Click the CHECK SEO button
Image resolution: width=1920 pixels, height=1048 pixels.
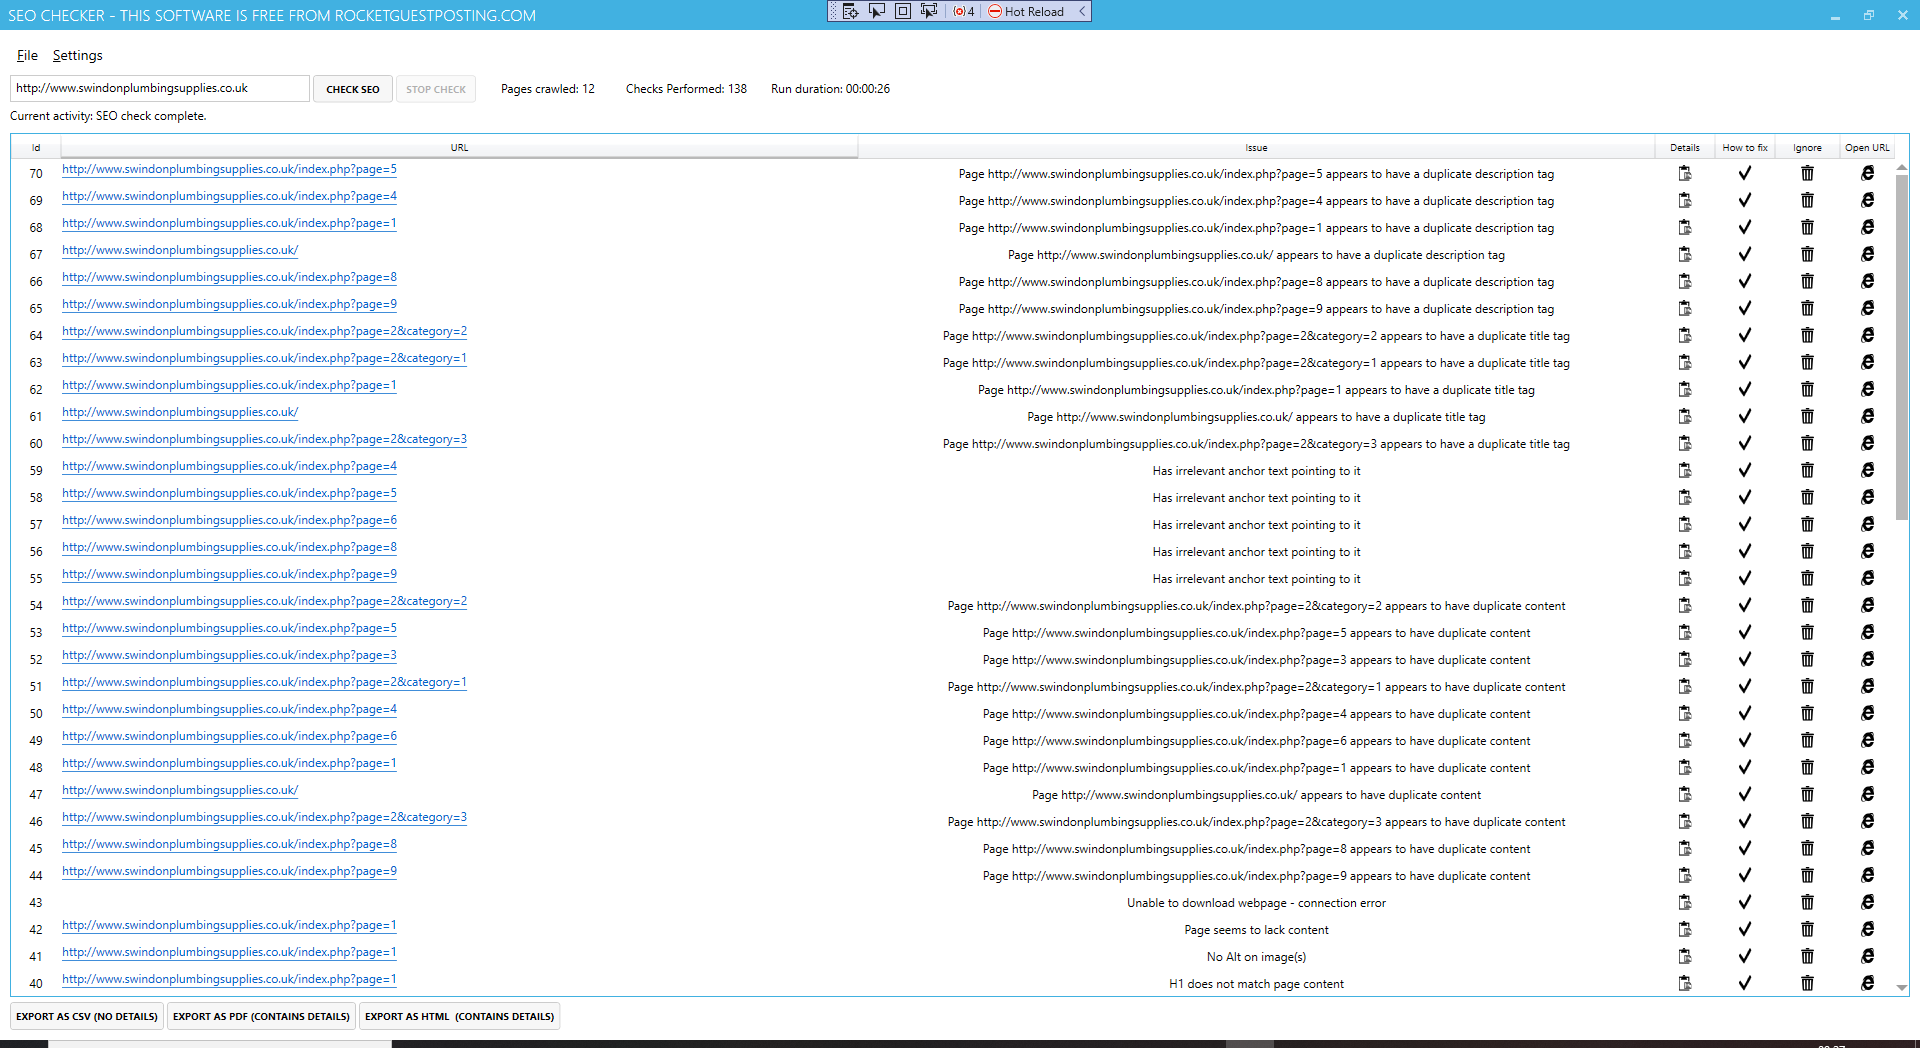(353, 89)
